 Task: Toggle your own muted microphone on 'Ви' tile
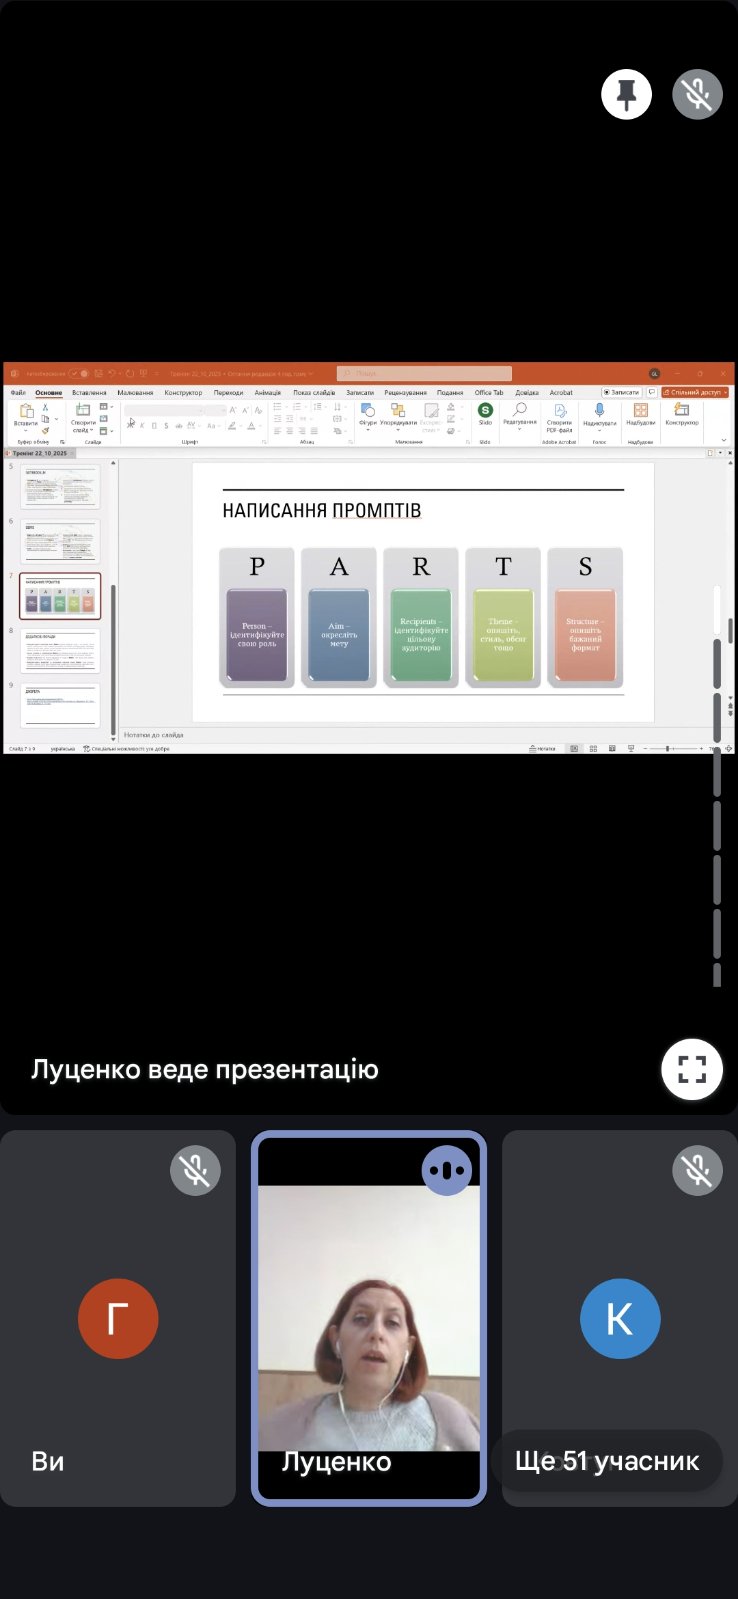[x=195, y=1170]
